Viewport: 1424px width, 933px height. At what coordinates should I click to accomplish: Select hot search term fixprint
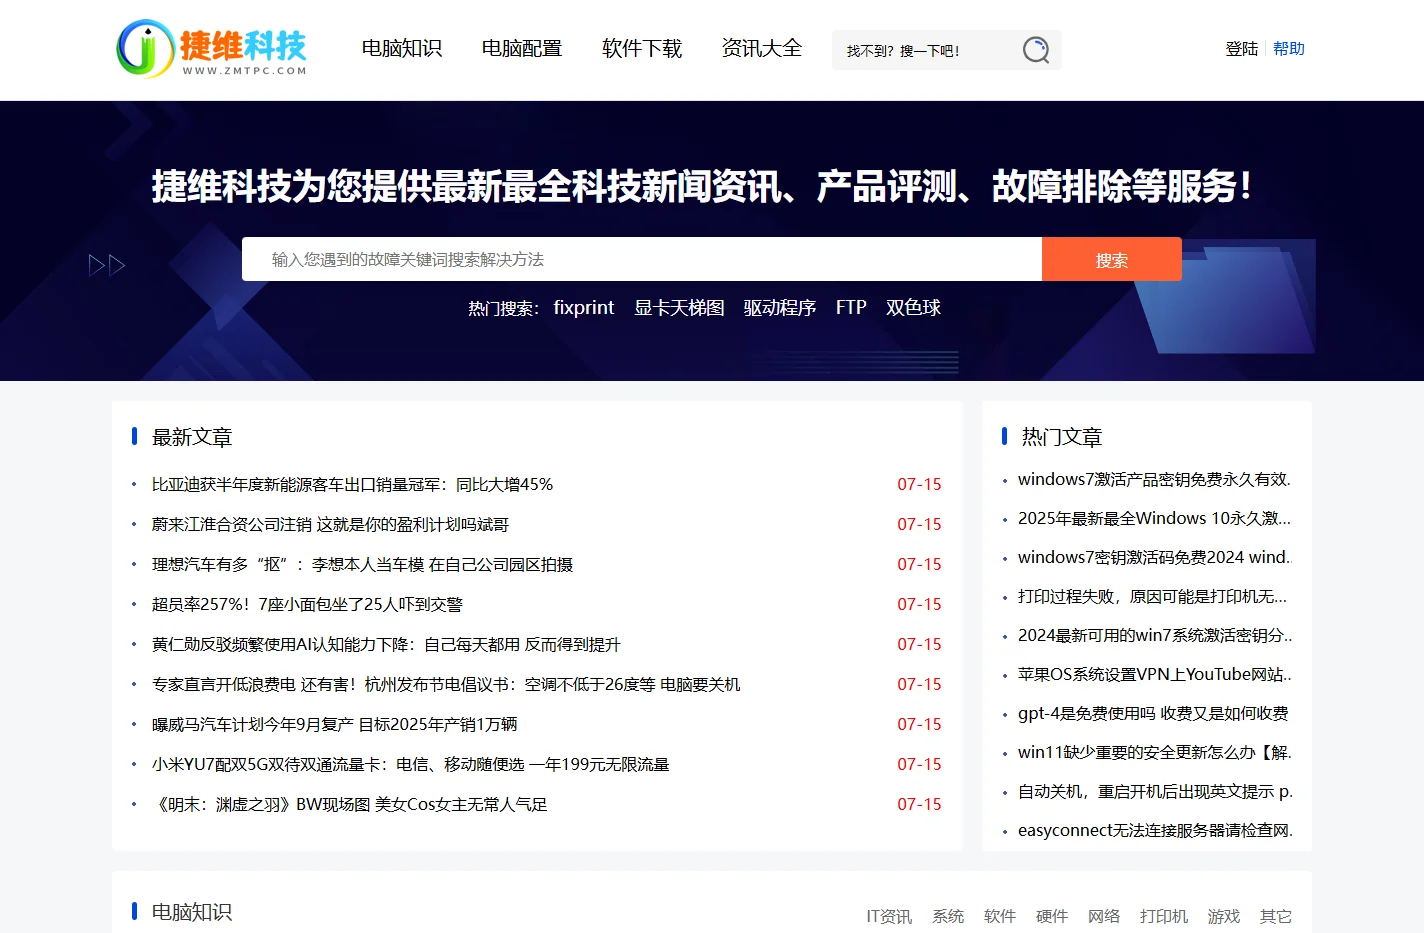pyautogui.click(x=584, y=308)
